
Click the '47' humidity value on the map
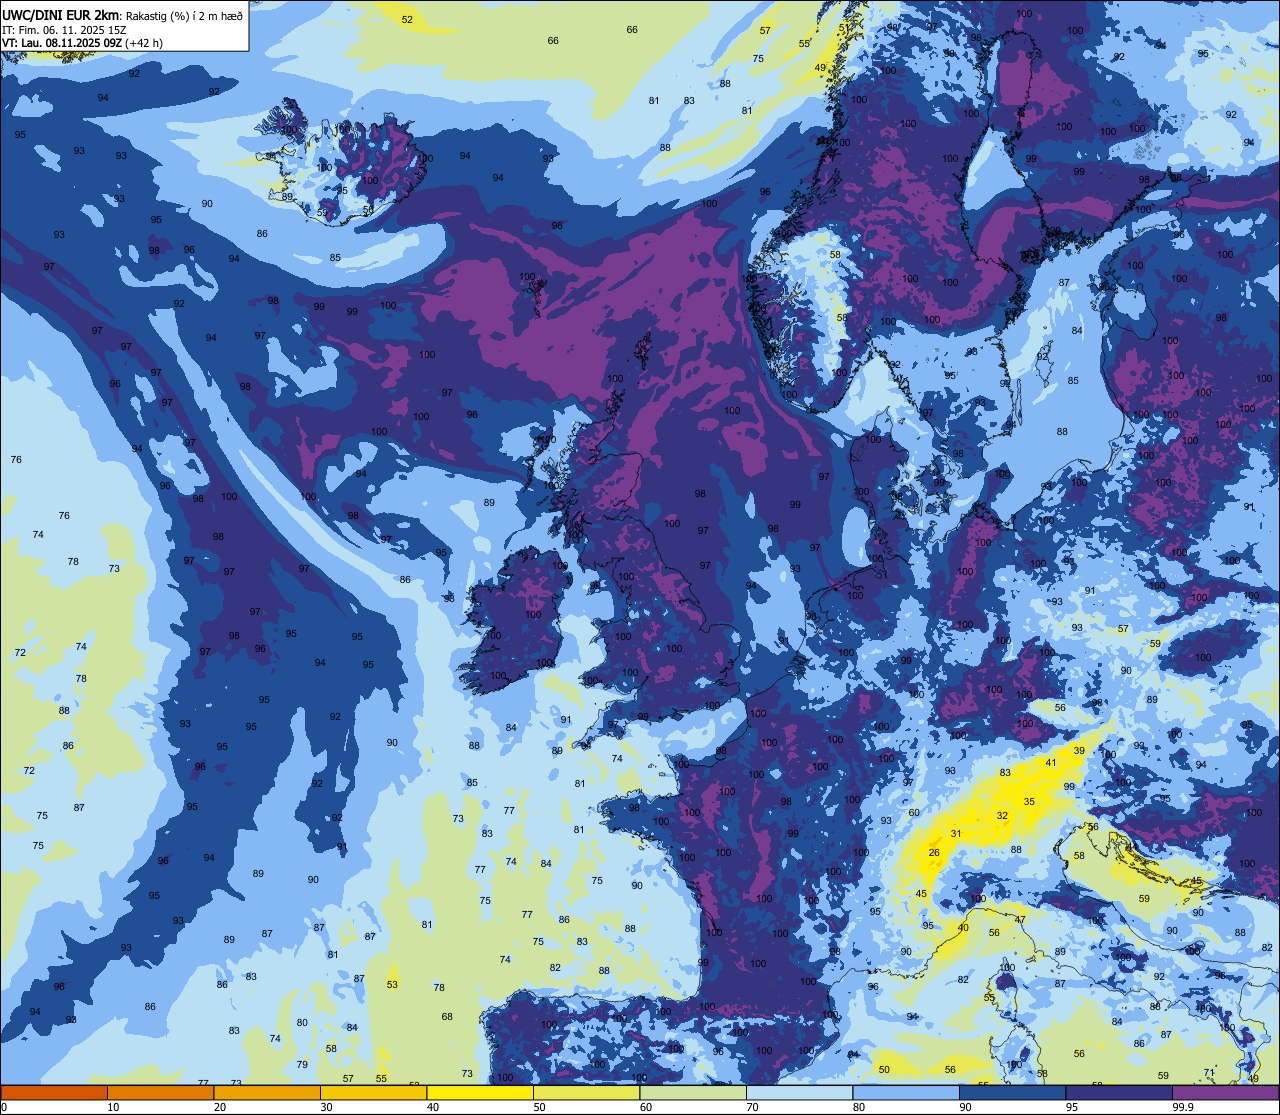point(1021,920)
